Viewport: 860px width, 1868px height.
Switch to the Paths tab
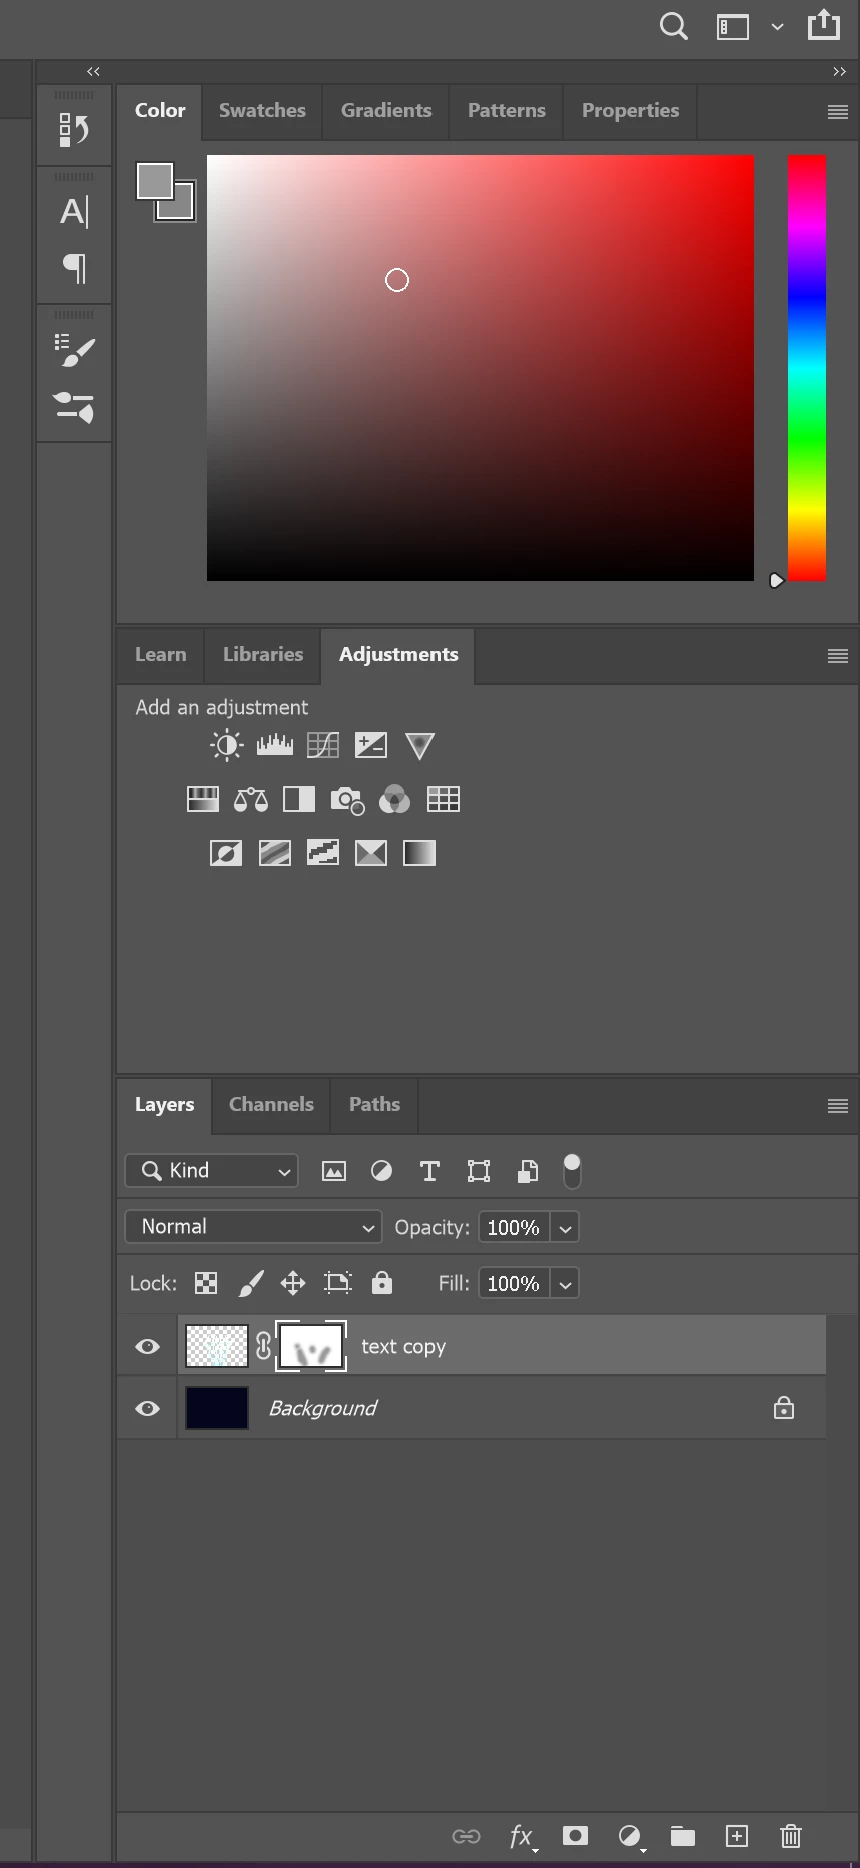point(374,1105)
